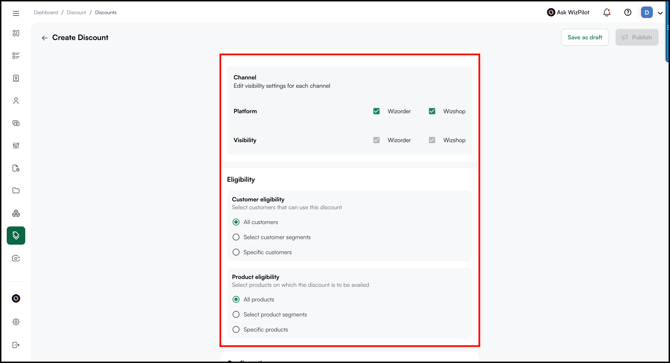Screen dimensions: 670x363
Task: Click the Create Discount page title
Action: 80,38
